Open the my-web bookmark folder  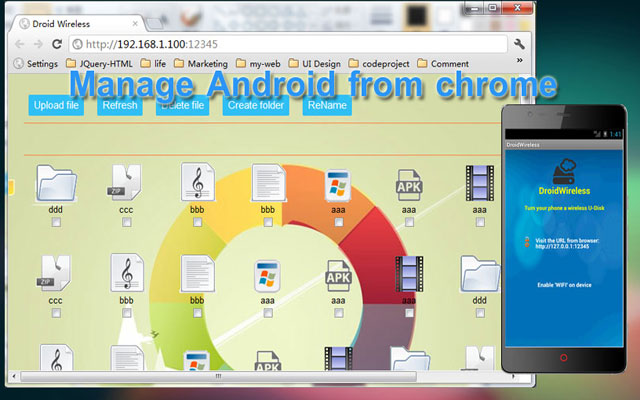pyautogui.click(x=259, y=64)
